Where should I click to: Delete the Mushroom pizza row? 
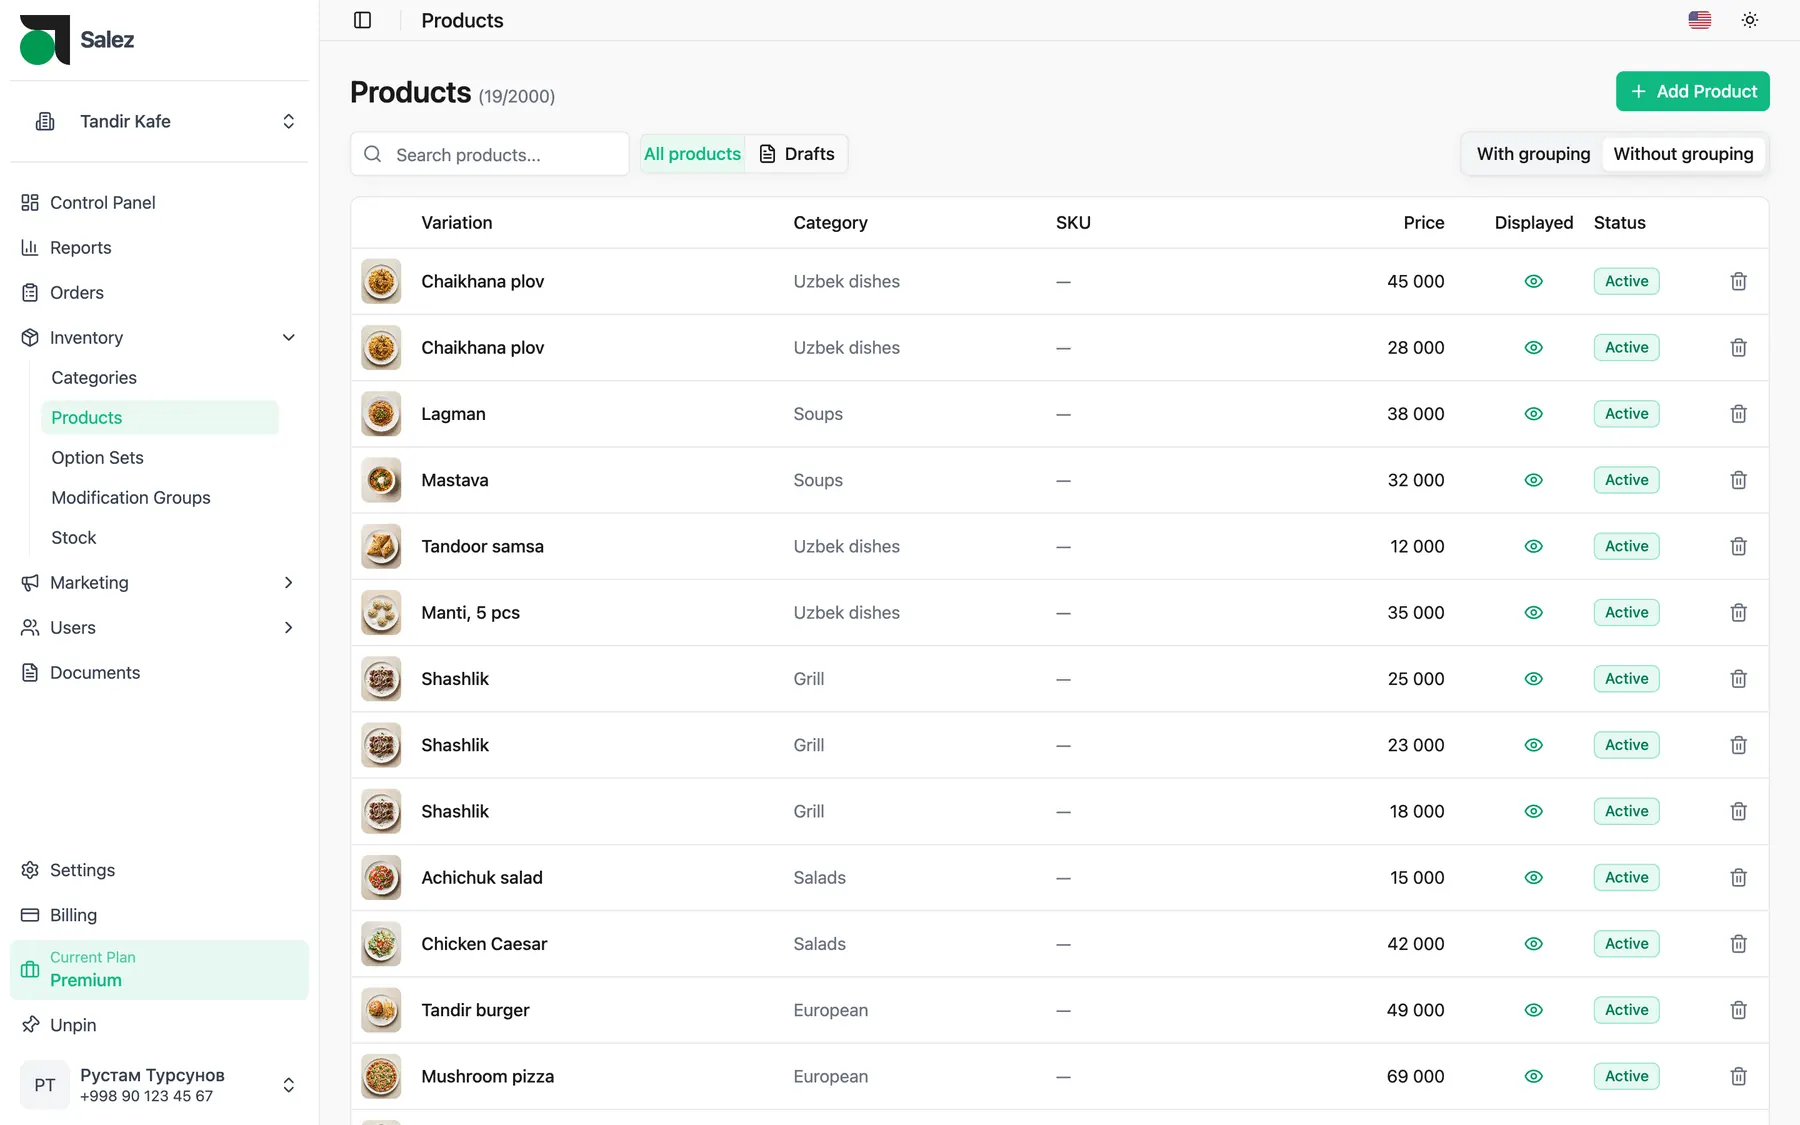pos(1738,1076)
